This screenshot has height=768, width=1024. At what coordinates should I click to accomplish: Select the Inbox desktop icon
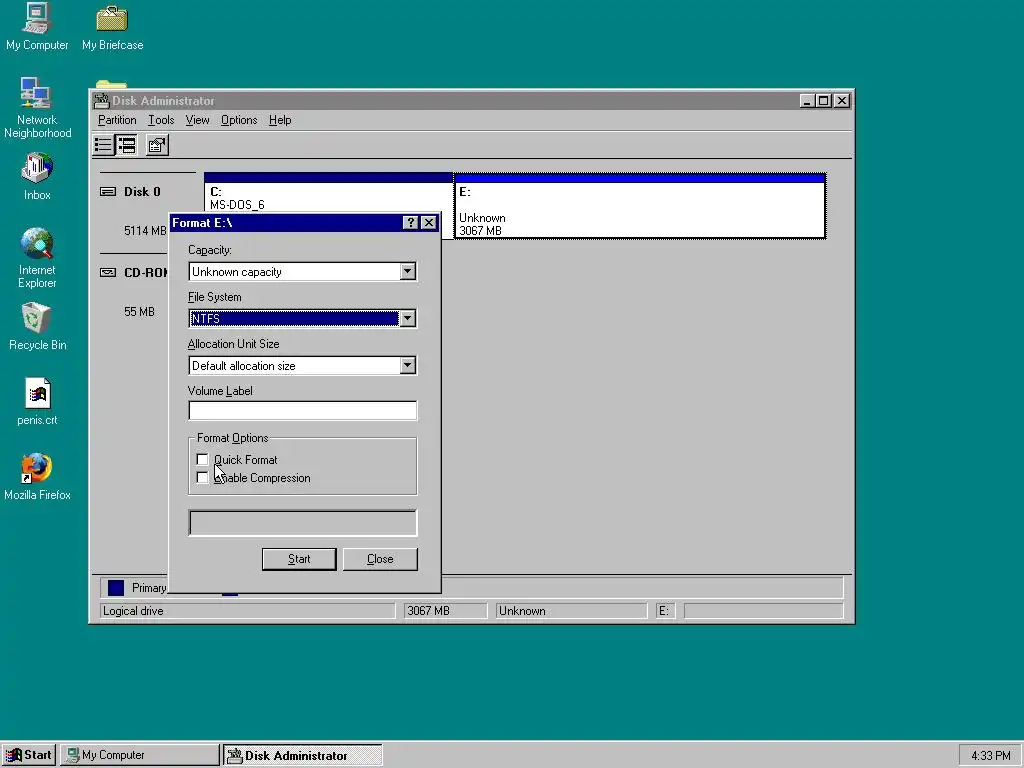(37, 176)
